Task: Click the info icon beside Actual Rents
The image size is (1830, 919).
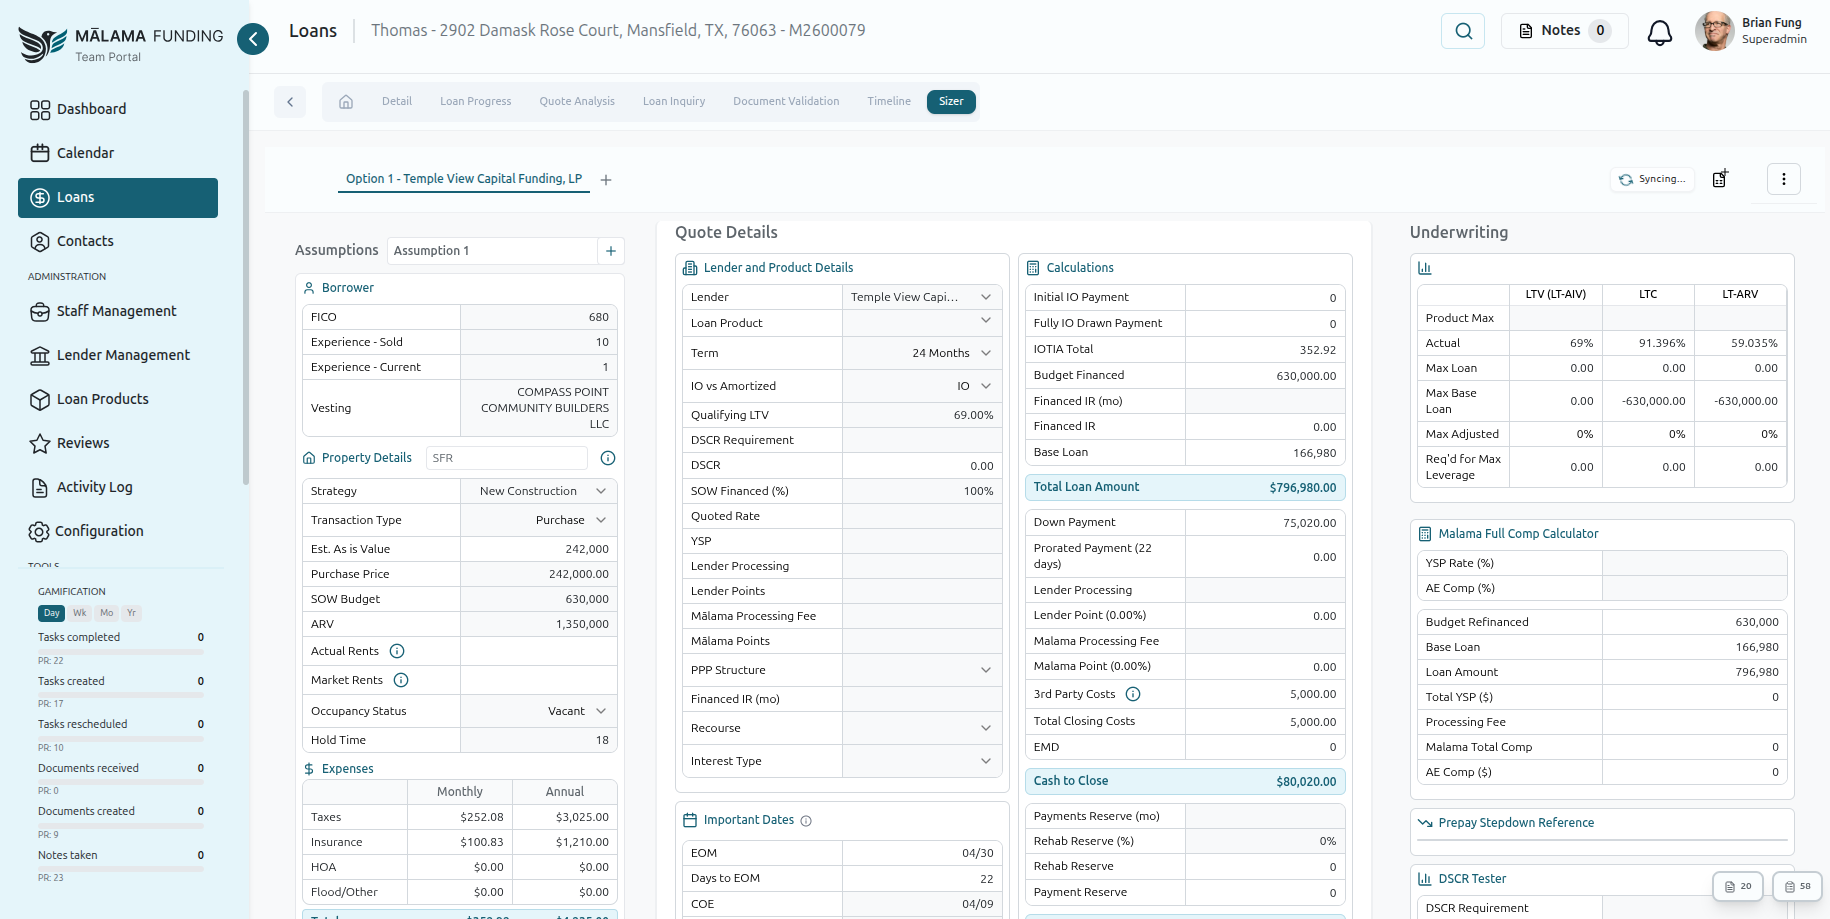Action: pos(396,651)
